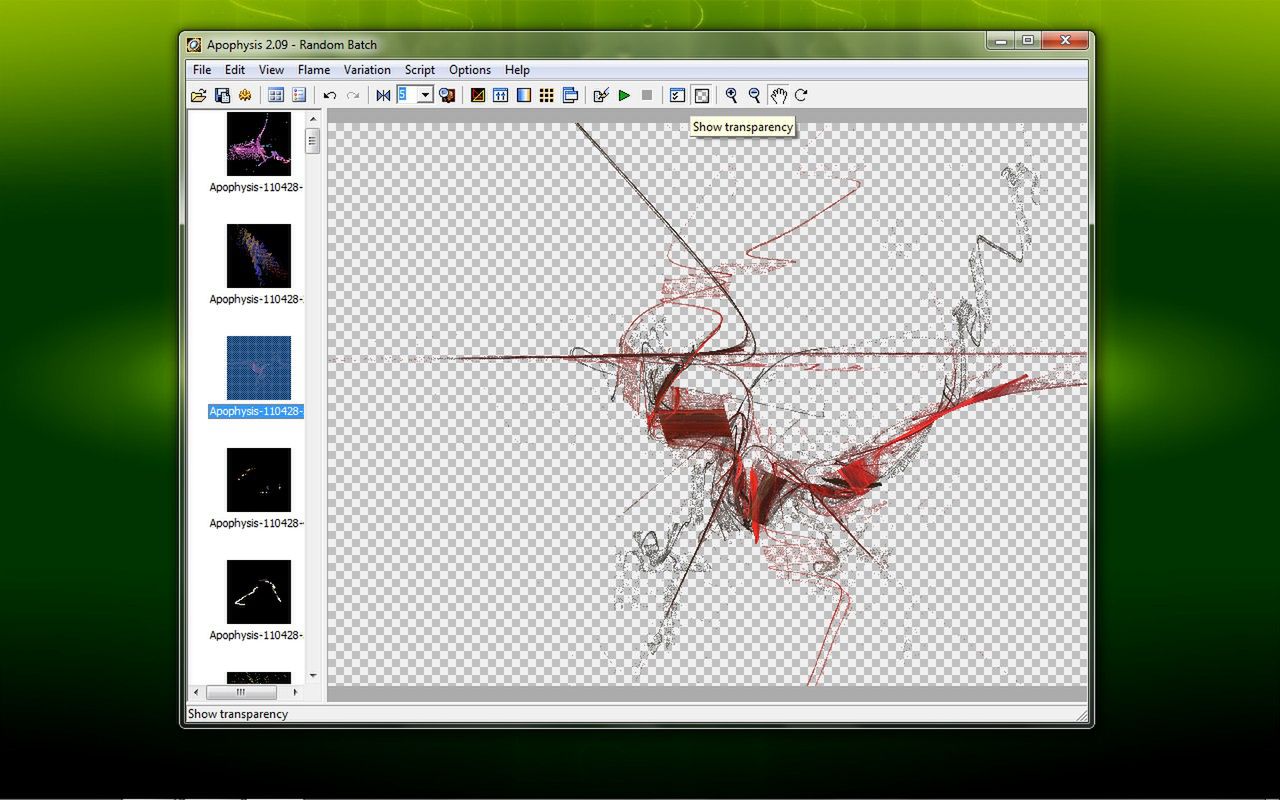
Task: Select the pink flame thumbnail at top
Action: pyautogui.click(x=258, y=144)
